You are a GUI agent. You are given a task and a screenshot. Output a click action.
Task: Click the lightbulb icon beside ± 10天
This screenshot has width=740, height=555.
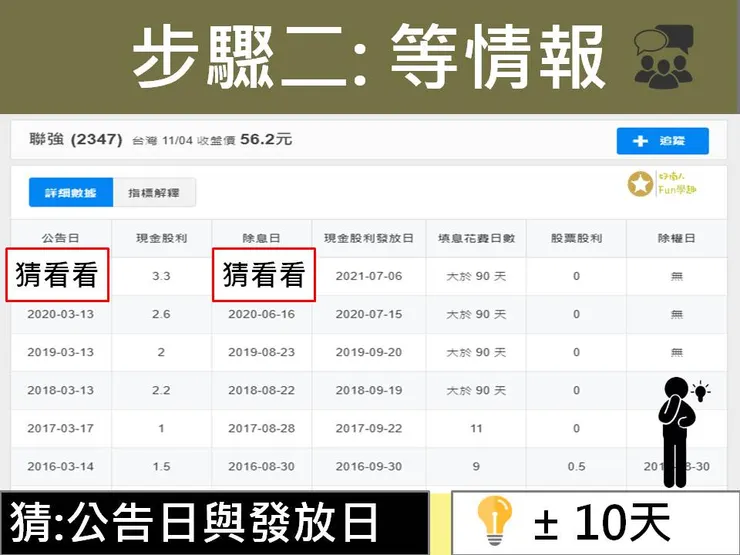tap(494, 521)
